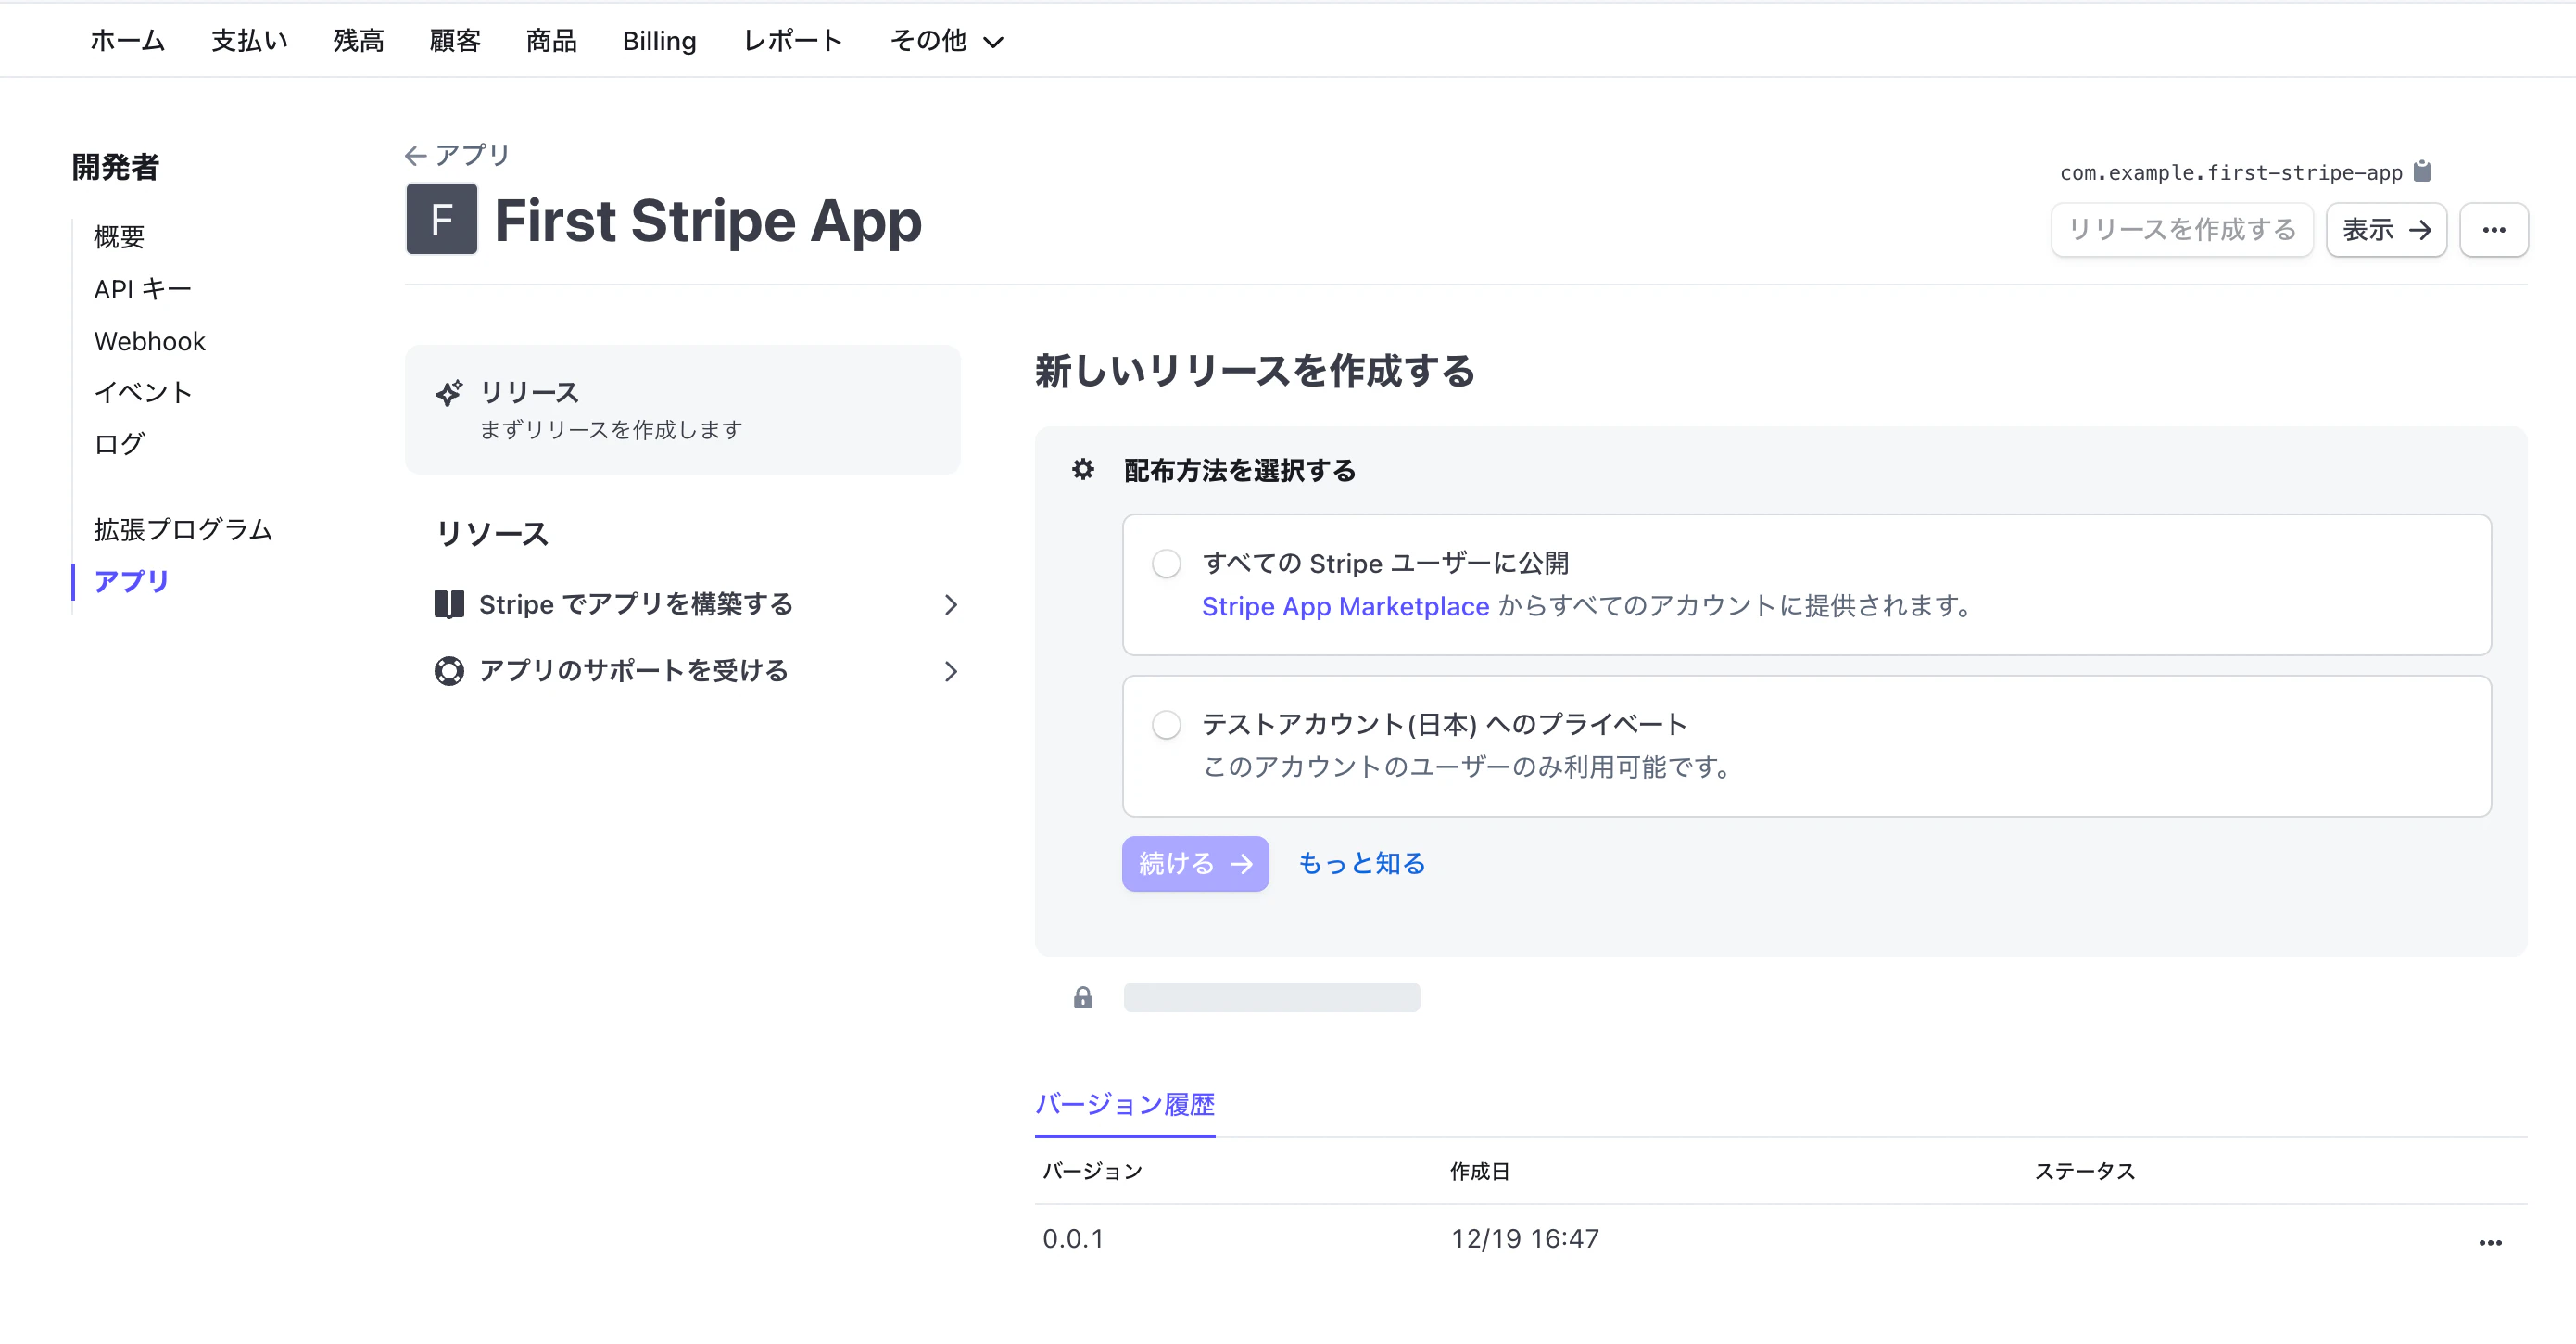Click the 作成日 column header
This screenshot has height=1344, width=2576.
coord(1480,1172)
